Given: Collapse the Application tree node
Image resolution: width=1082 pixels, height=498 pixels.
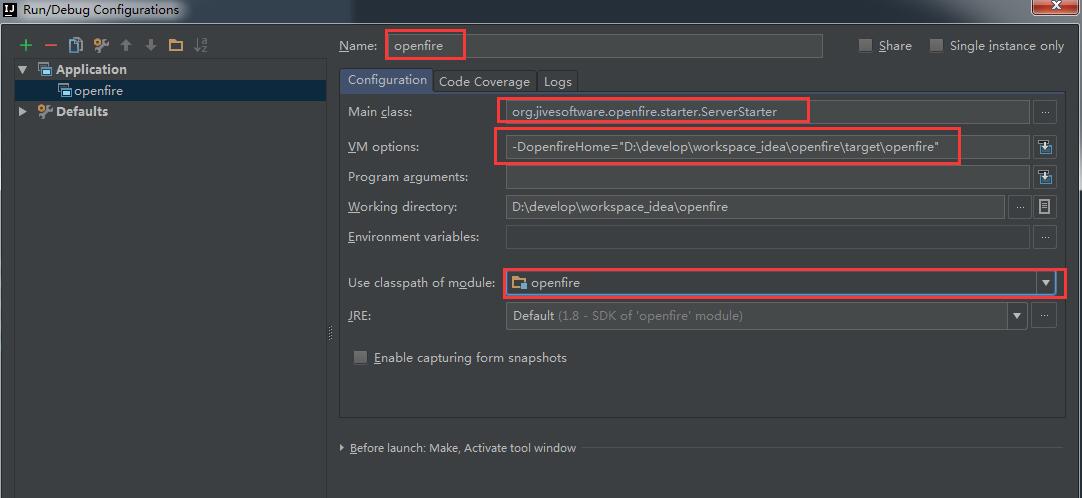Looking at the screenshot, I should click(x=23, y=70).
